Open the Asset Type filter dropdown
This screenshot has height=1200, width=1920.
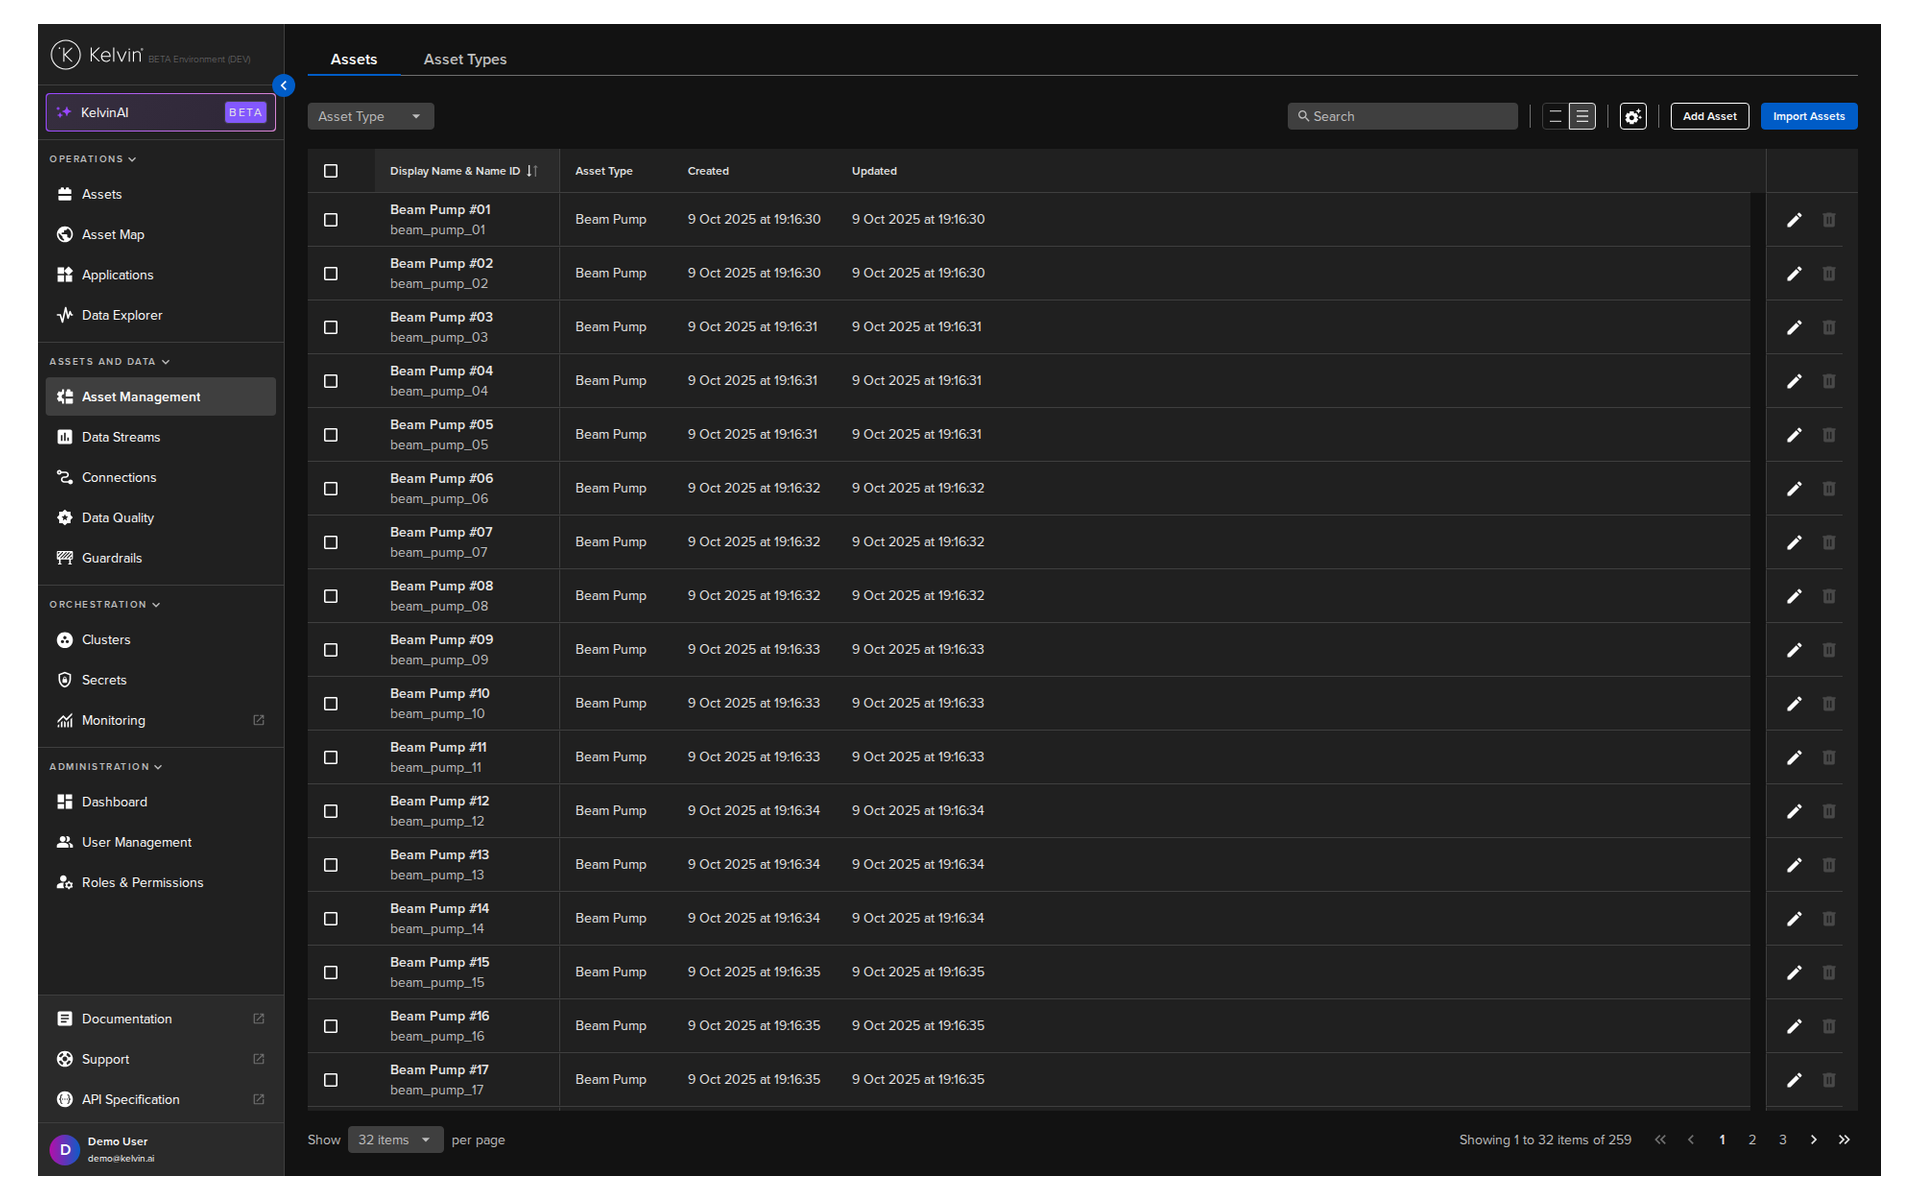coord(370,117)
